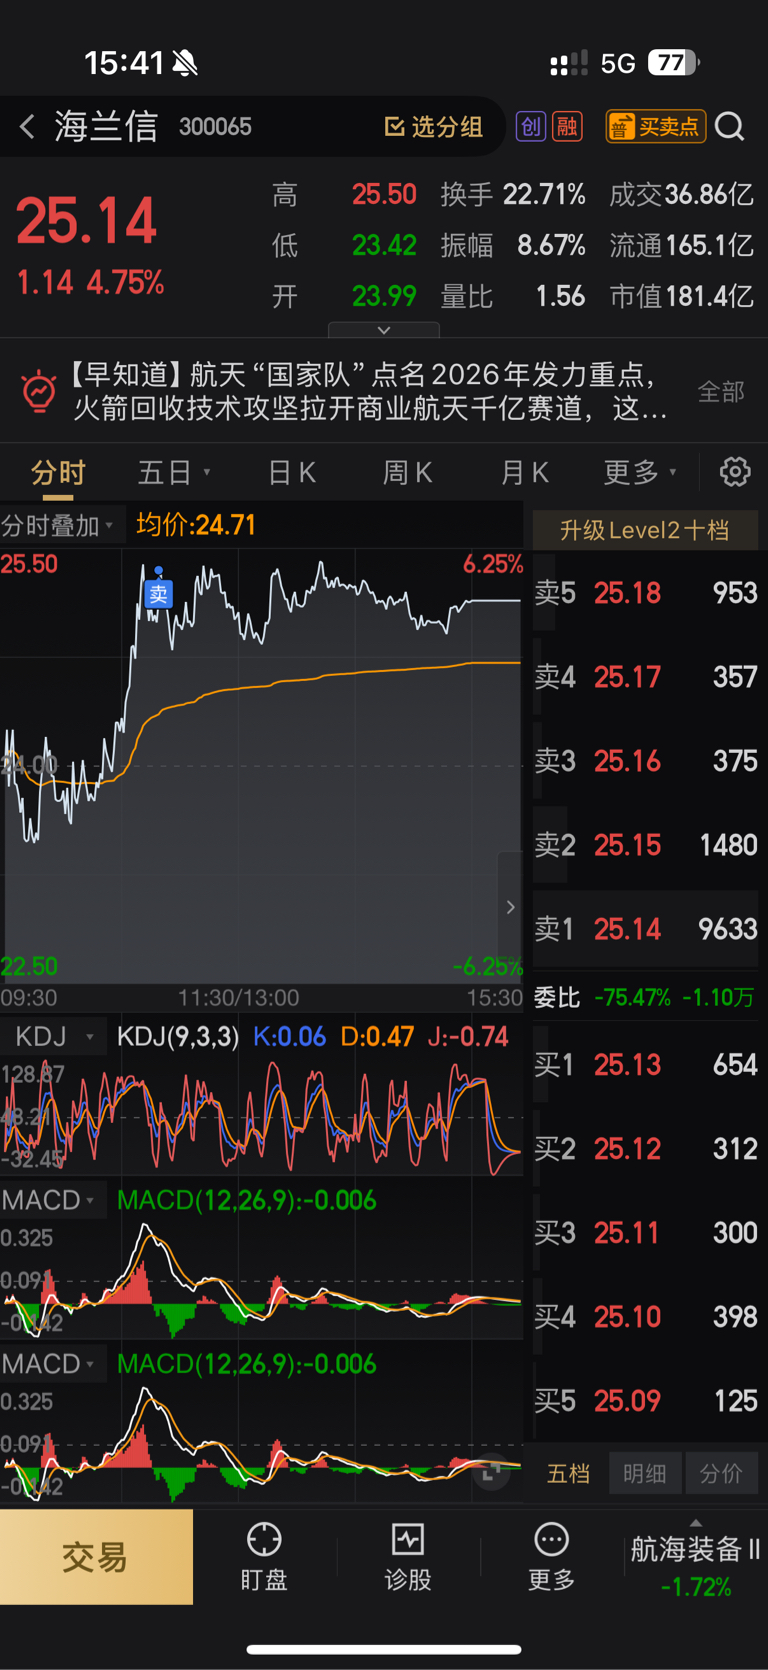Tap the 买1 25.13 bid row

[645, 1064]
